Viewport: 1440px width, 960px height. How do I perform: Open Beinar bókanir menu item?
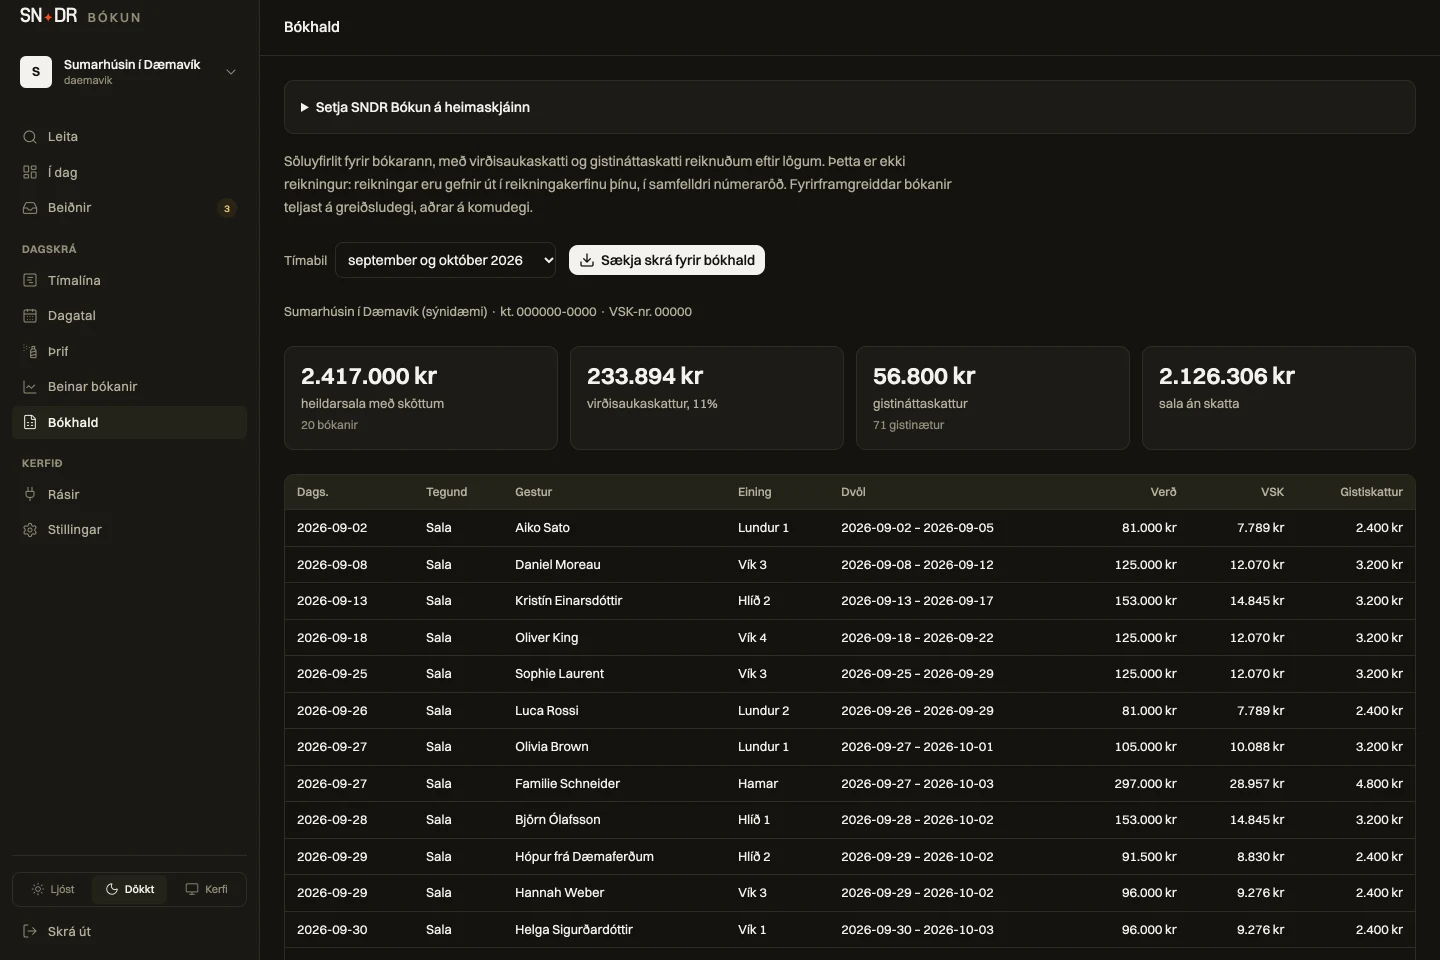[x=129, y=387]
